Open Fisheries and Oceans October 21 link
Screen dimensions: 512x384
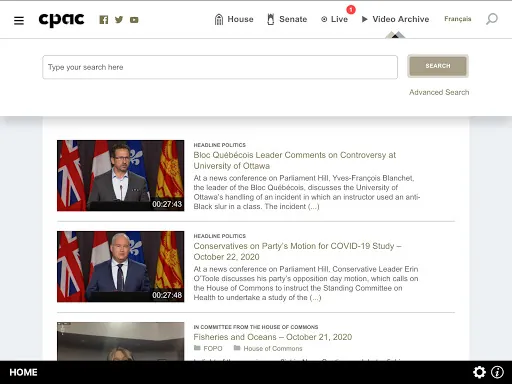point(273,337)
